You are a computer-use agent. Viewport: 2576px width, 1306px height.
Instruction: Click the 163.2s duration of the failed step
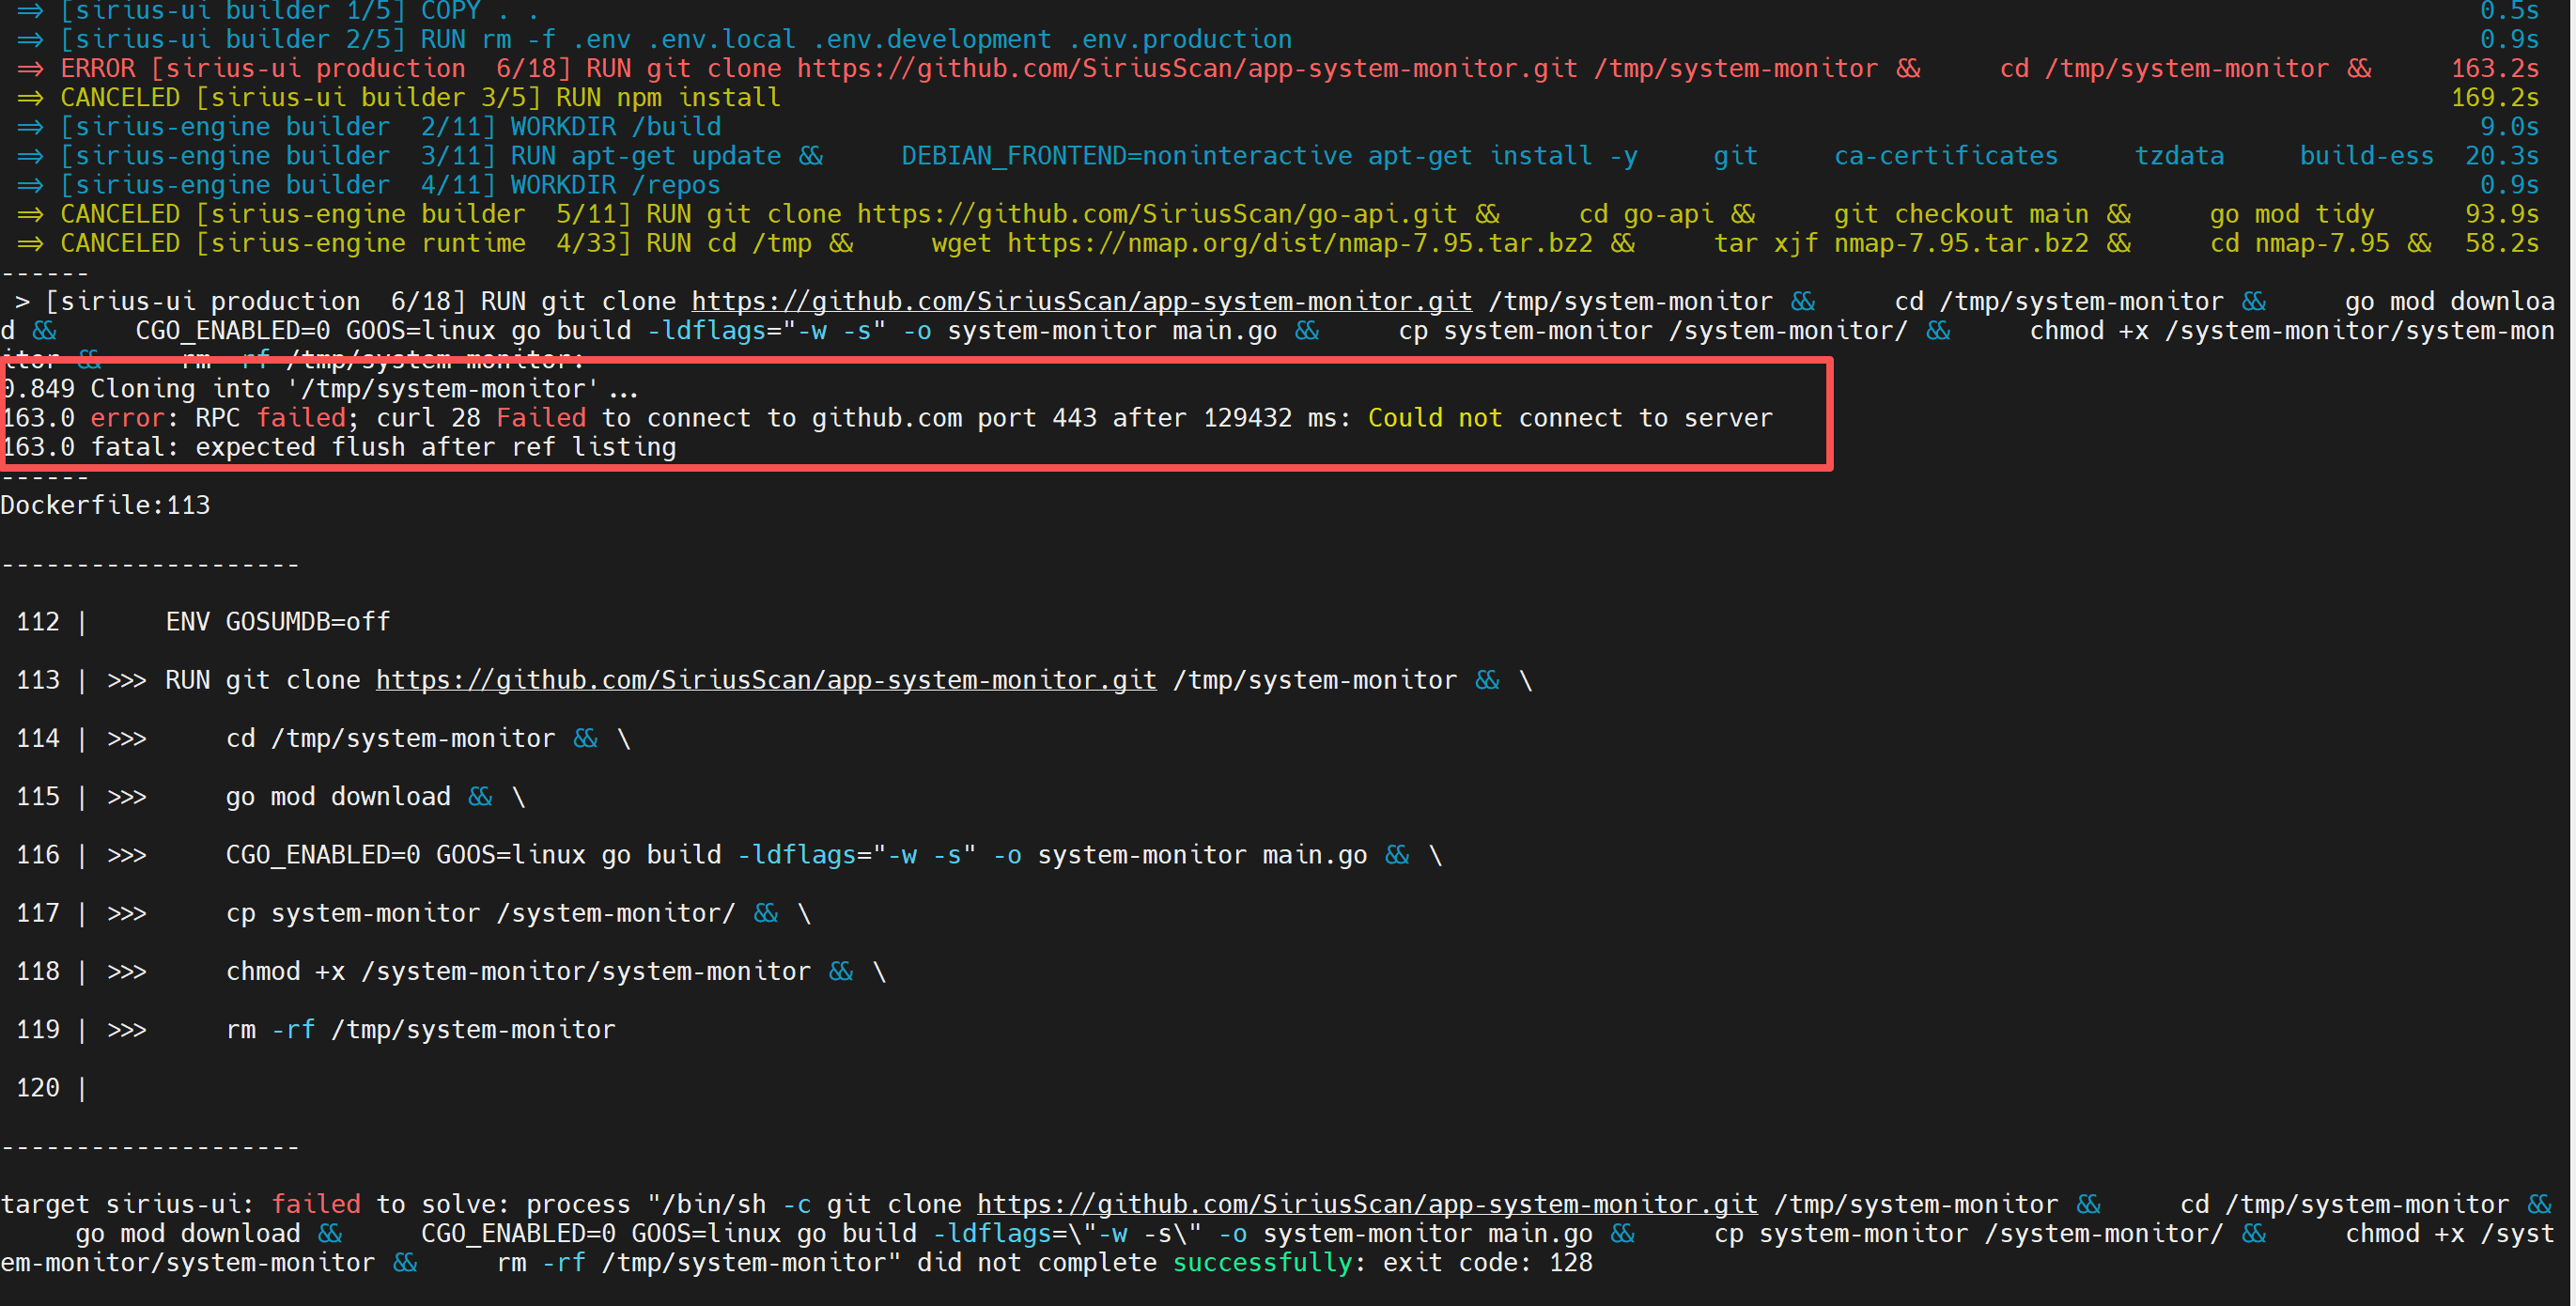tap(2494, 69)
